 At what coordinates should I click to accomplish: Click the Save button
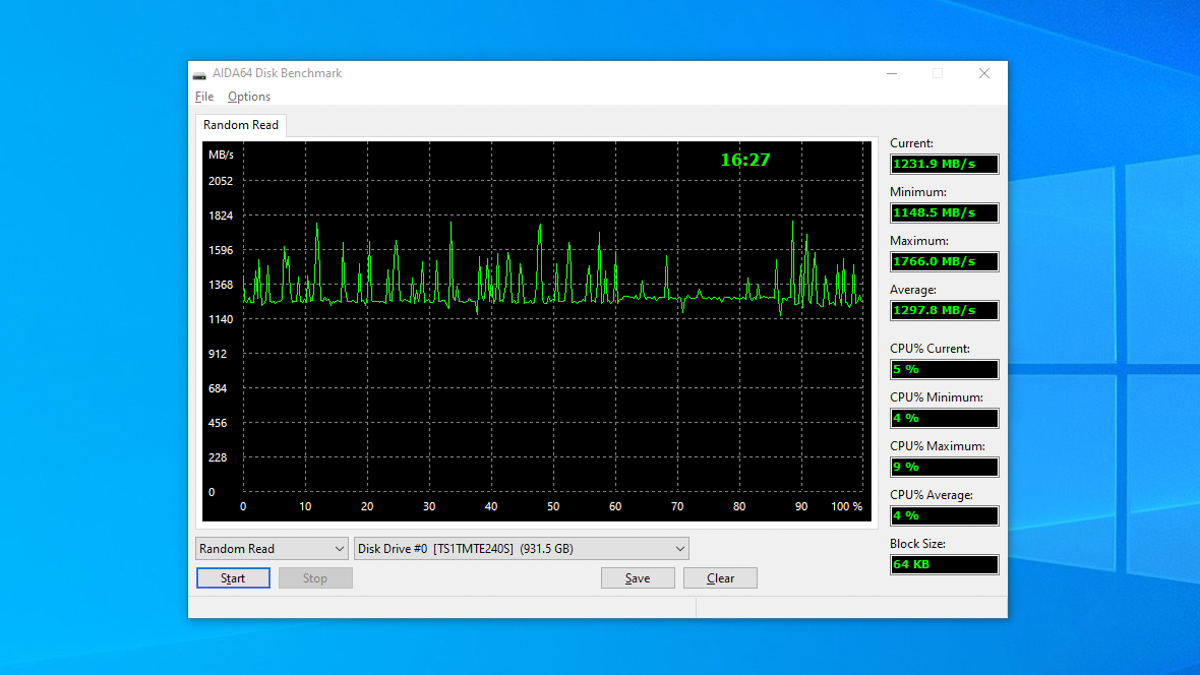[637, 578]
